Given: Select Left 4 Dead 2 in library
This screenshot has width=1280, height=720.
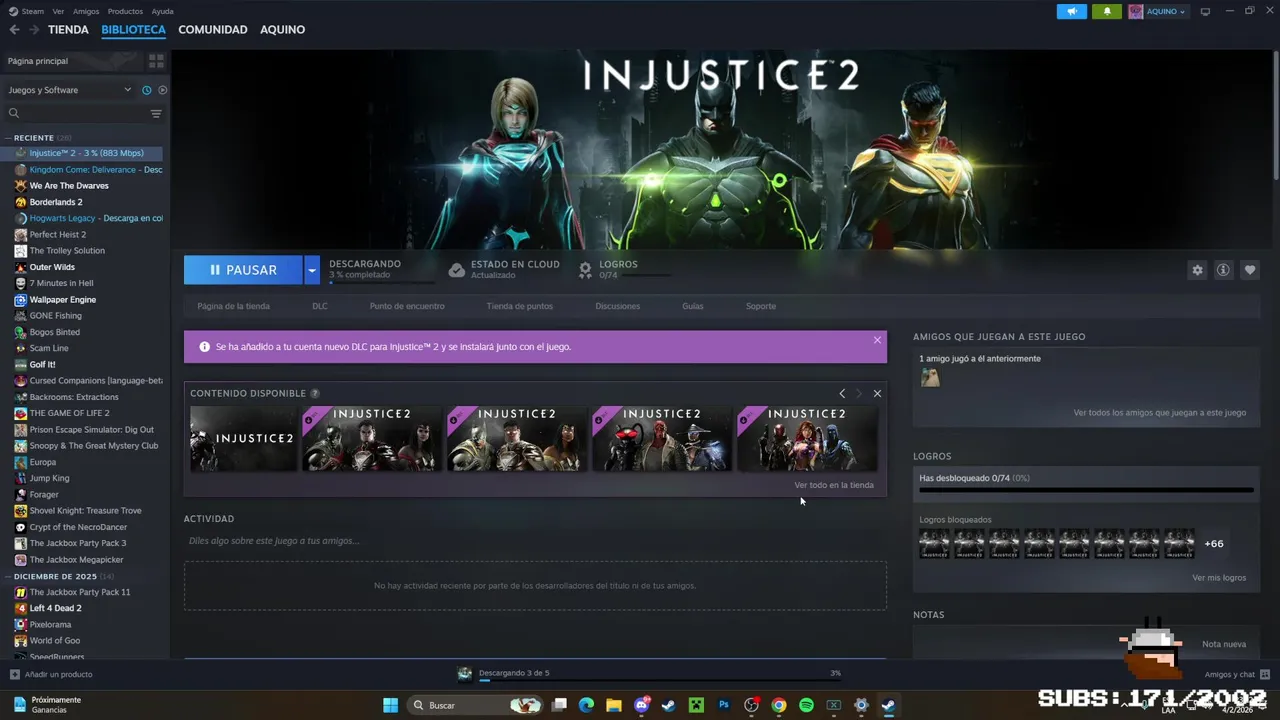Looking at the screenshot, I should [x=55, y=608].
